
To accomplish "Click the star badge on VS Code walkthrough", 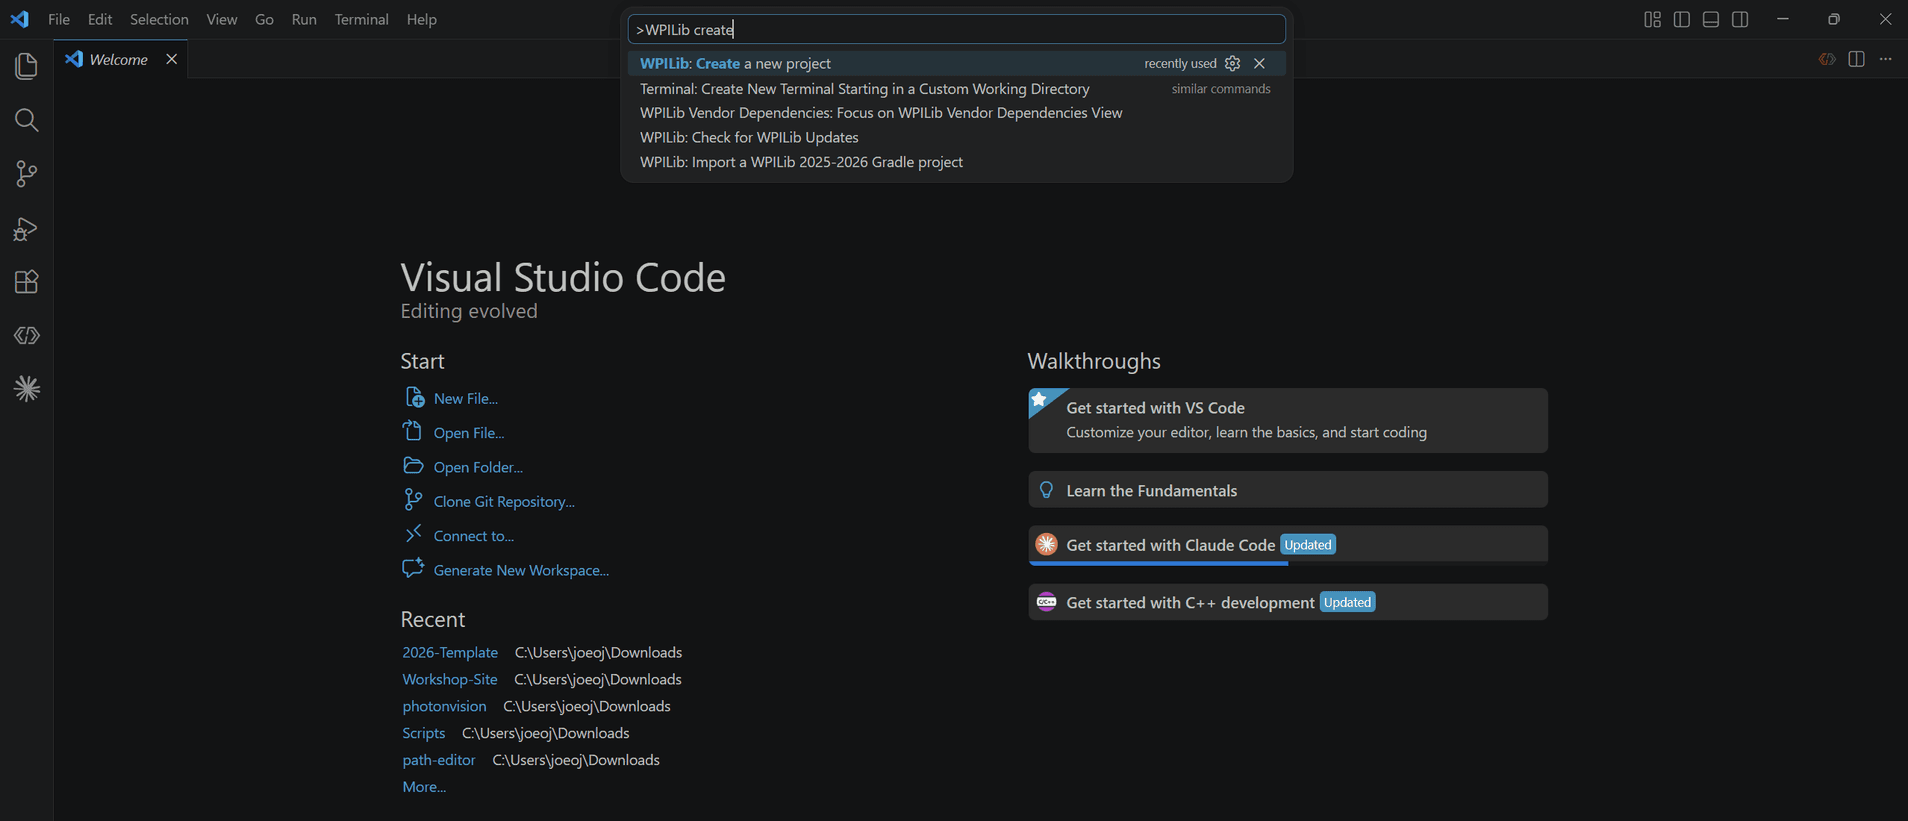I will coord(1040,400).
